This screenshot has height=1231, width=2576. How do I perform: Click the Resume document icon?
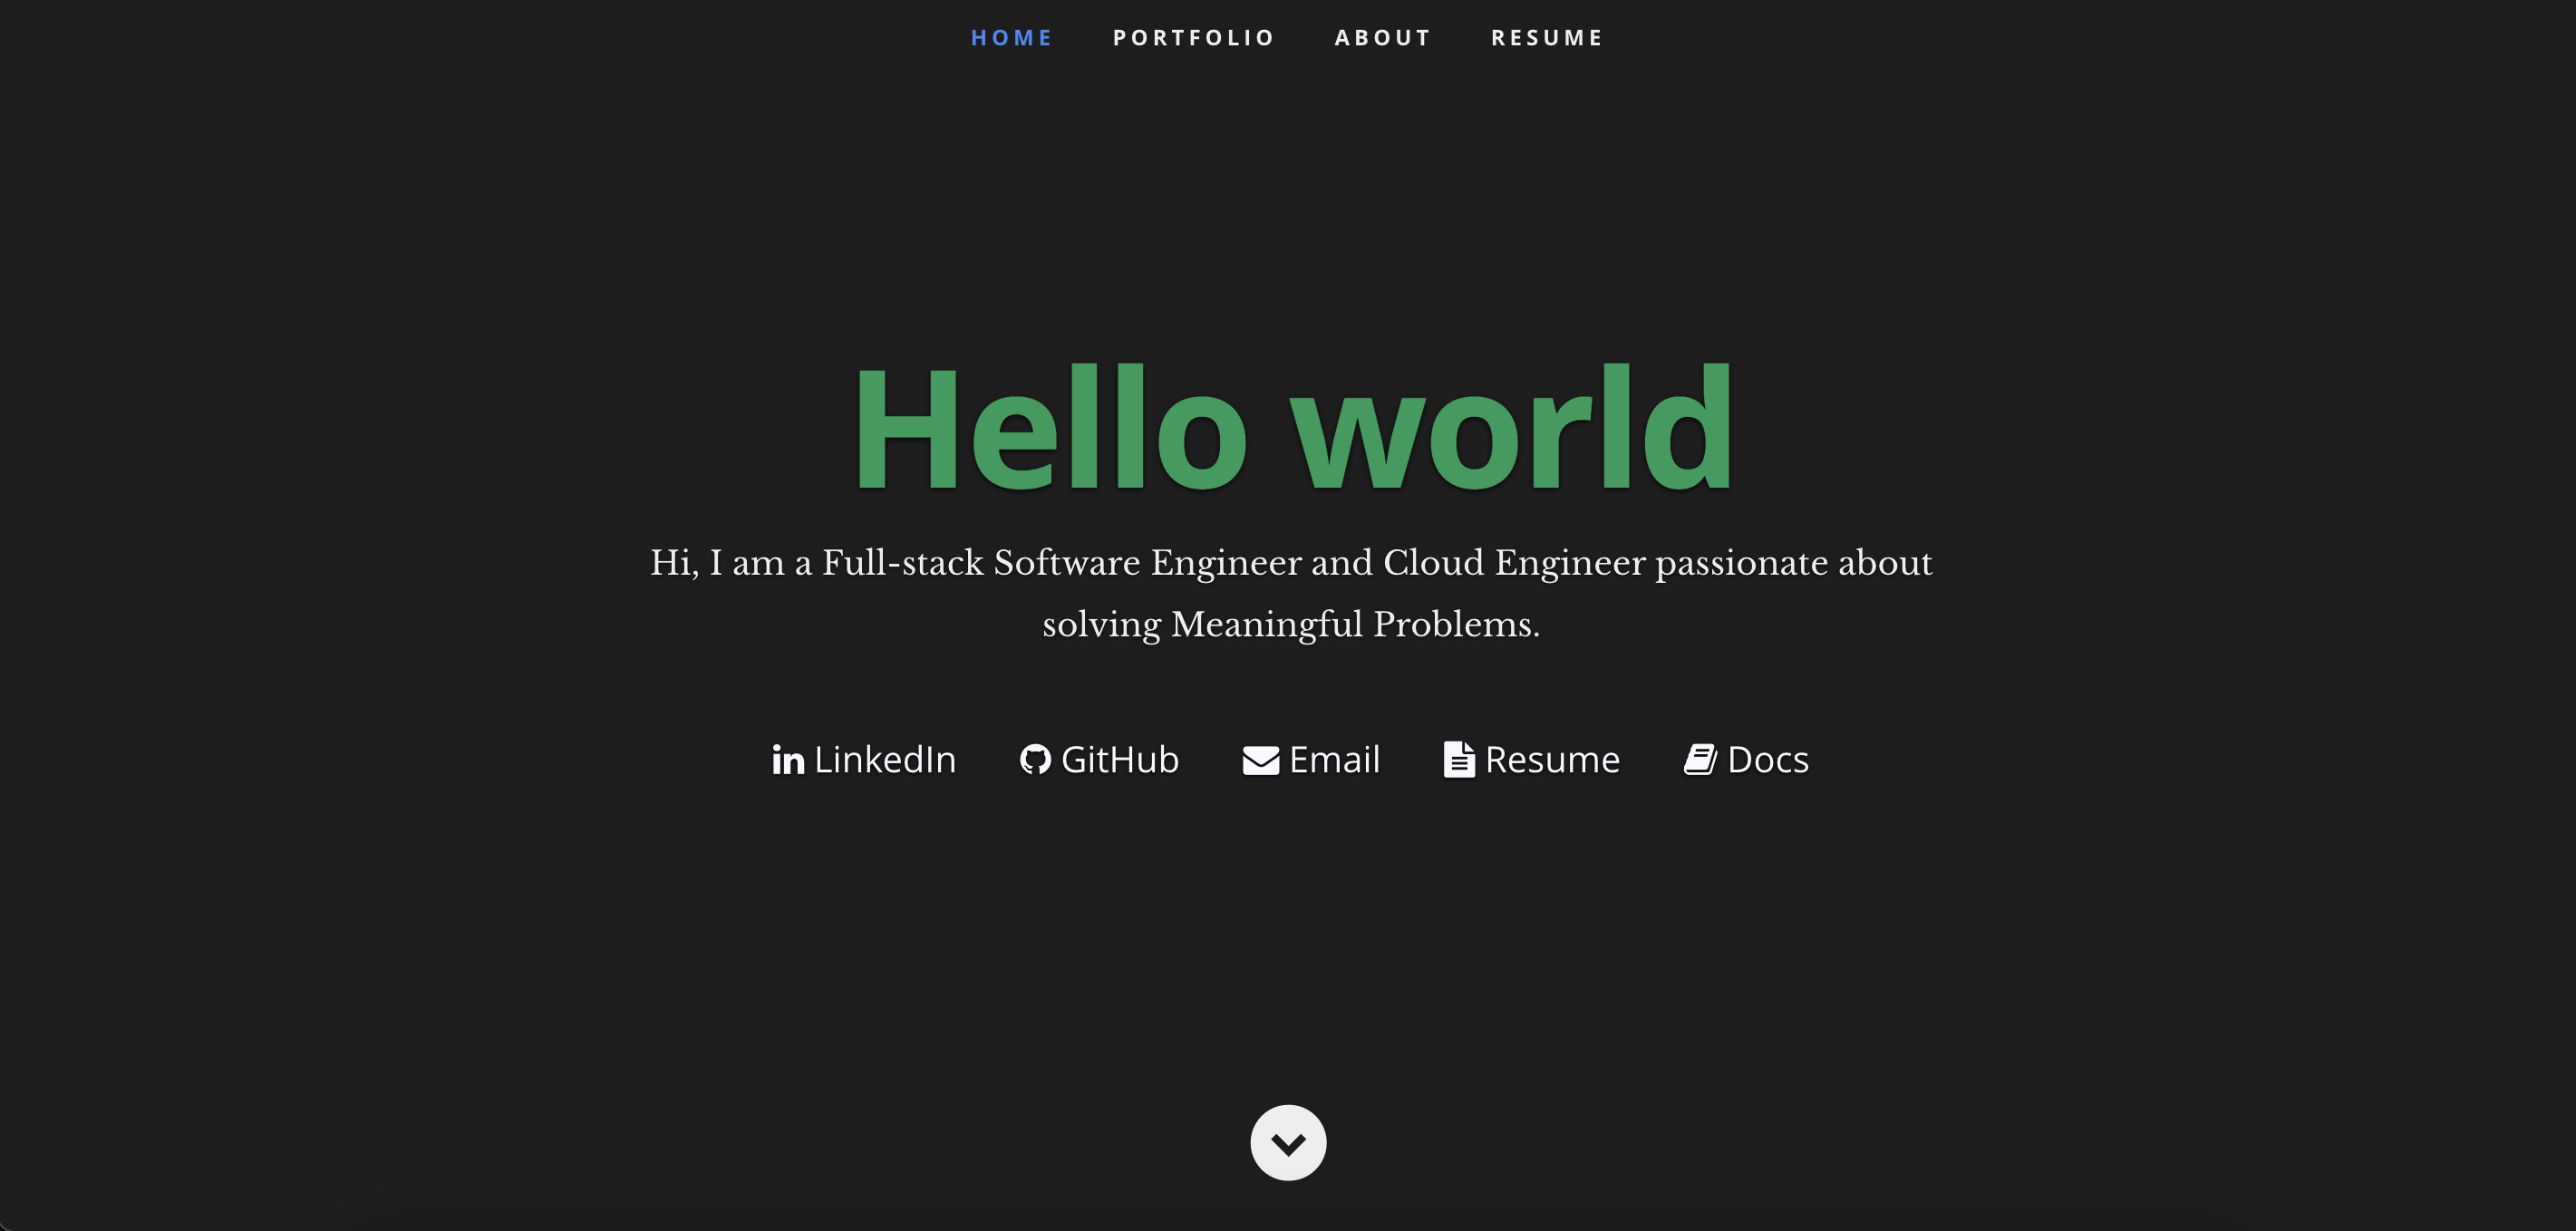[1459, 760]
